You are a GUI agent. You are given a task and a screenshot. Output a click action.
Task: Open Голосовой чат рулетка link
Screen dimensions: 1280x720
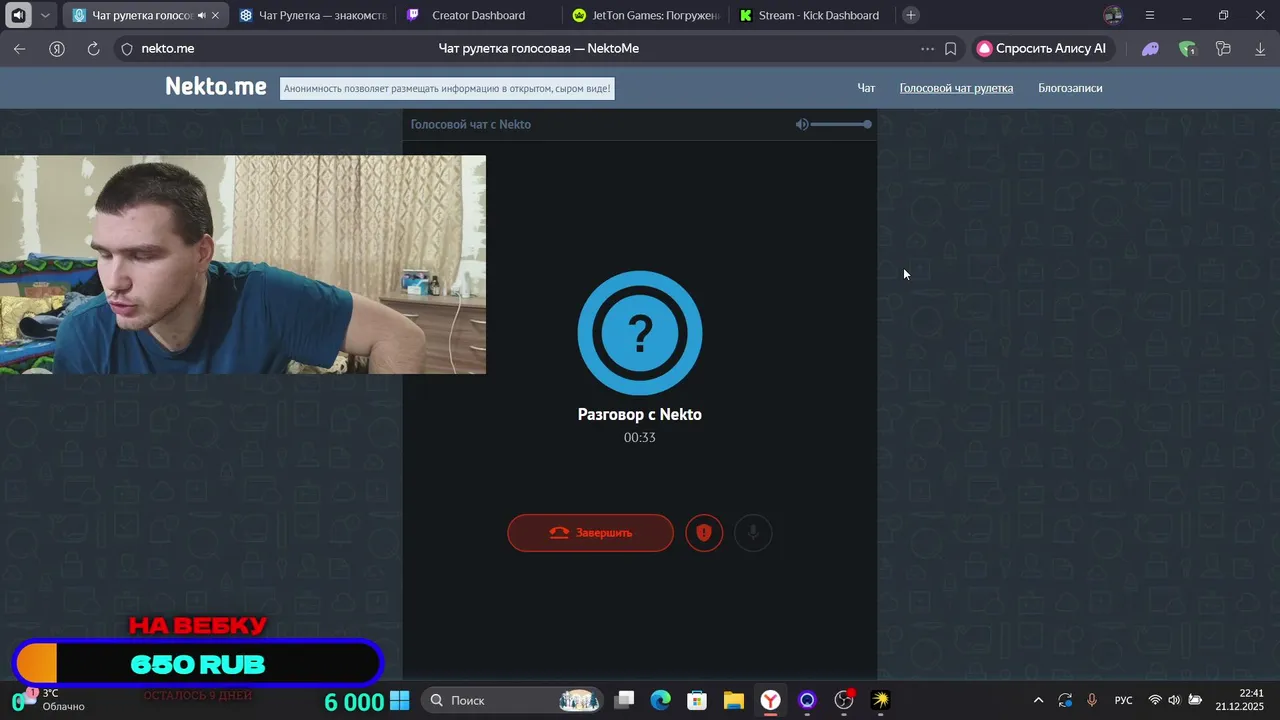(x=956, y=88)
